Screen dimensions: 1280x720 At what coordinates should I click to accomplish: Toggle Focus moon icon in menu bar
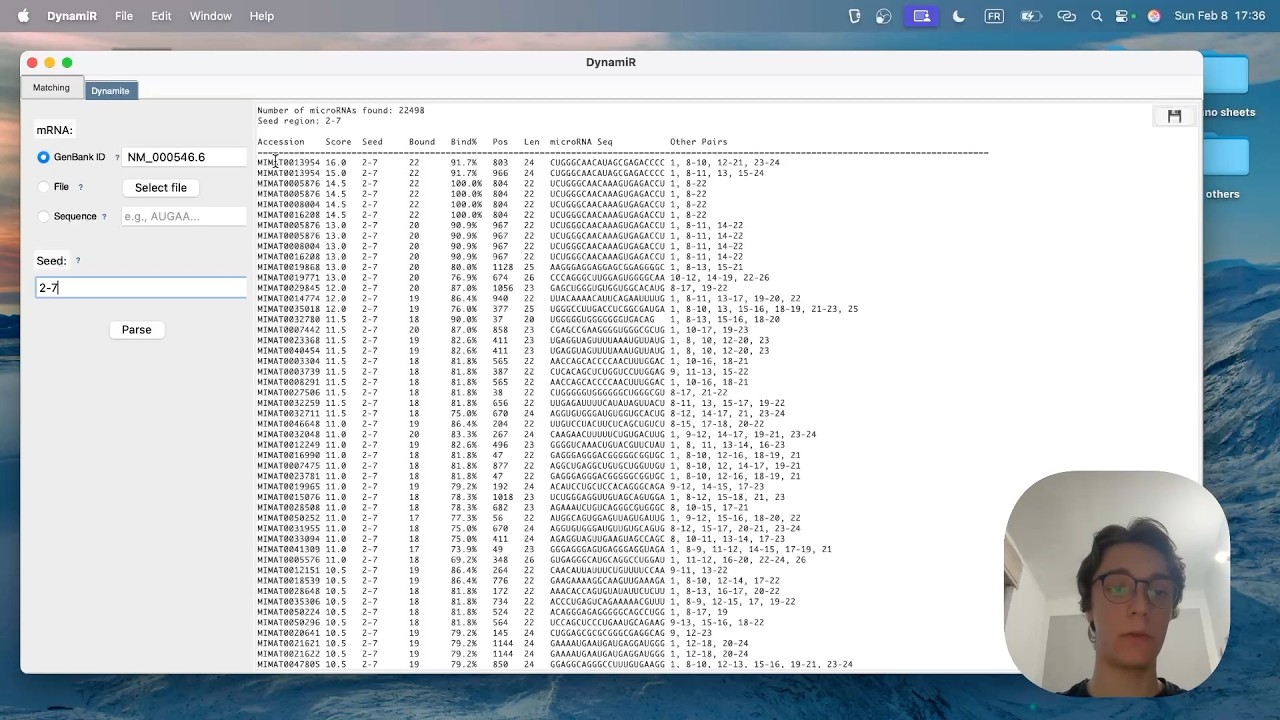click(959, 16)
